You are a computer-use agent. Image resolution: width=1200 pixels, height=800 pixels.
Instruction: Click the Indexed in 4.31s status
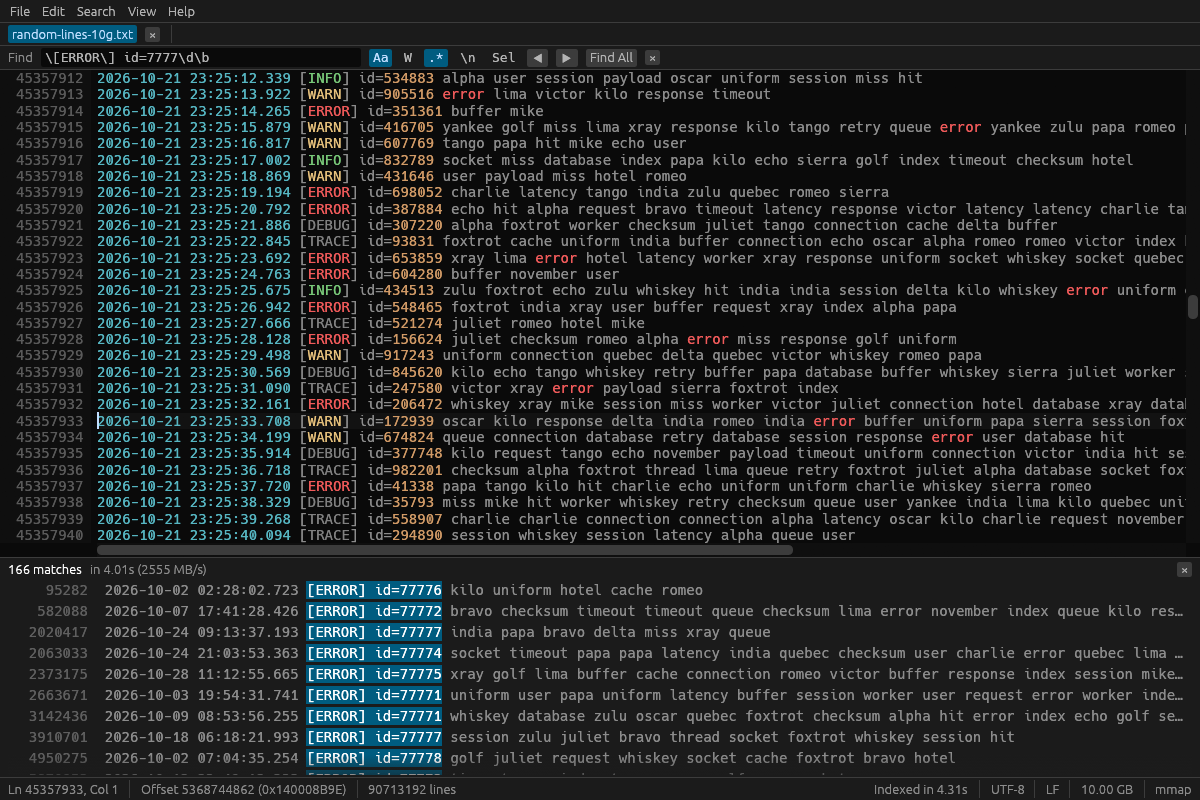coord(920,790)
